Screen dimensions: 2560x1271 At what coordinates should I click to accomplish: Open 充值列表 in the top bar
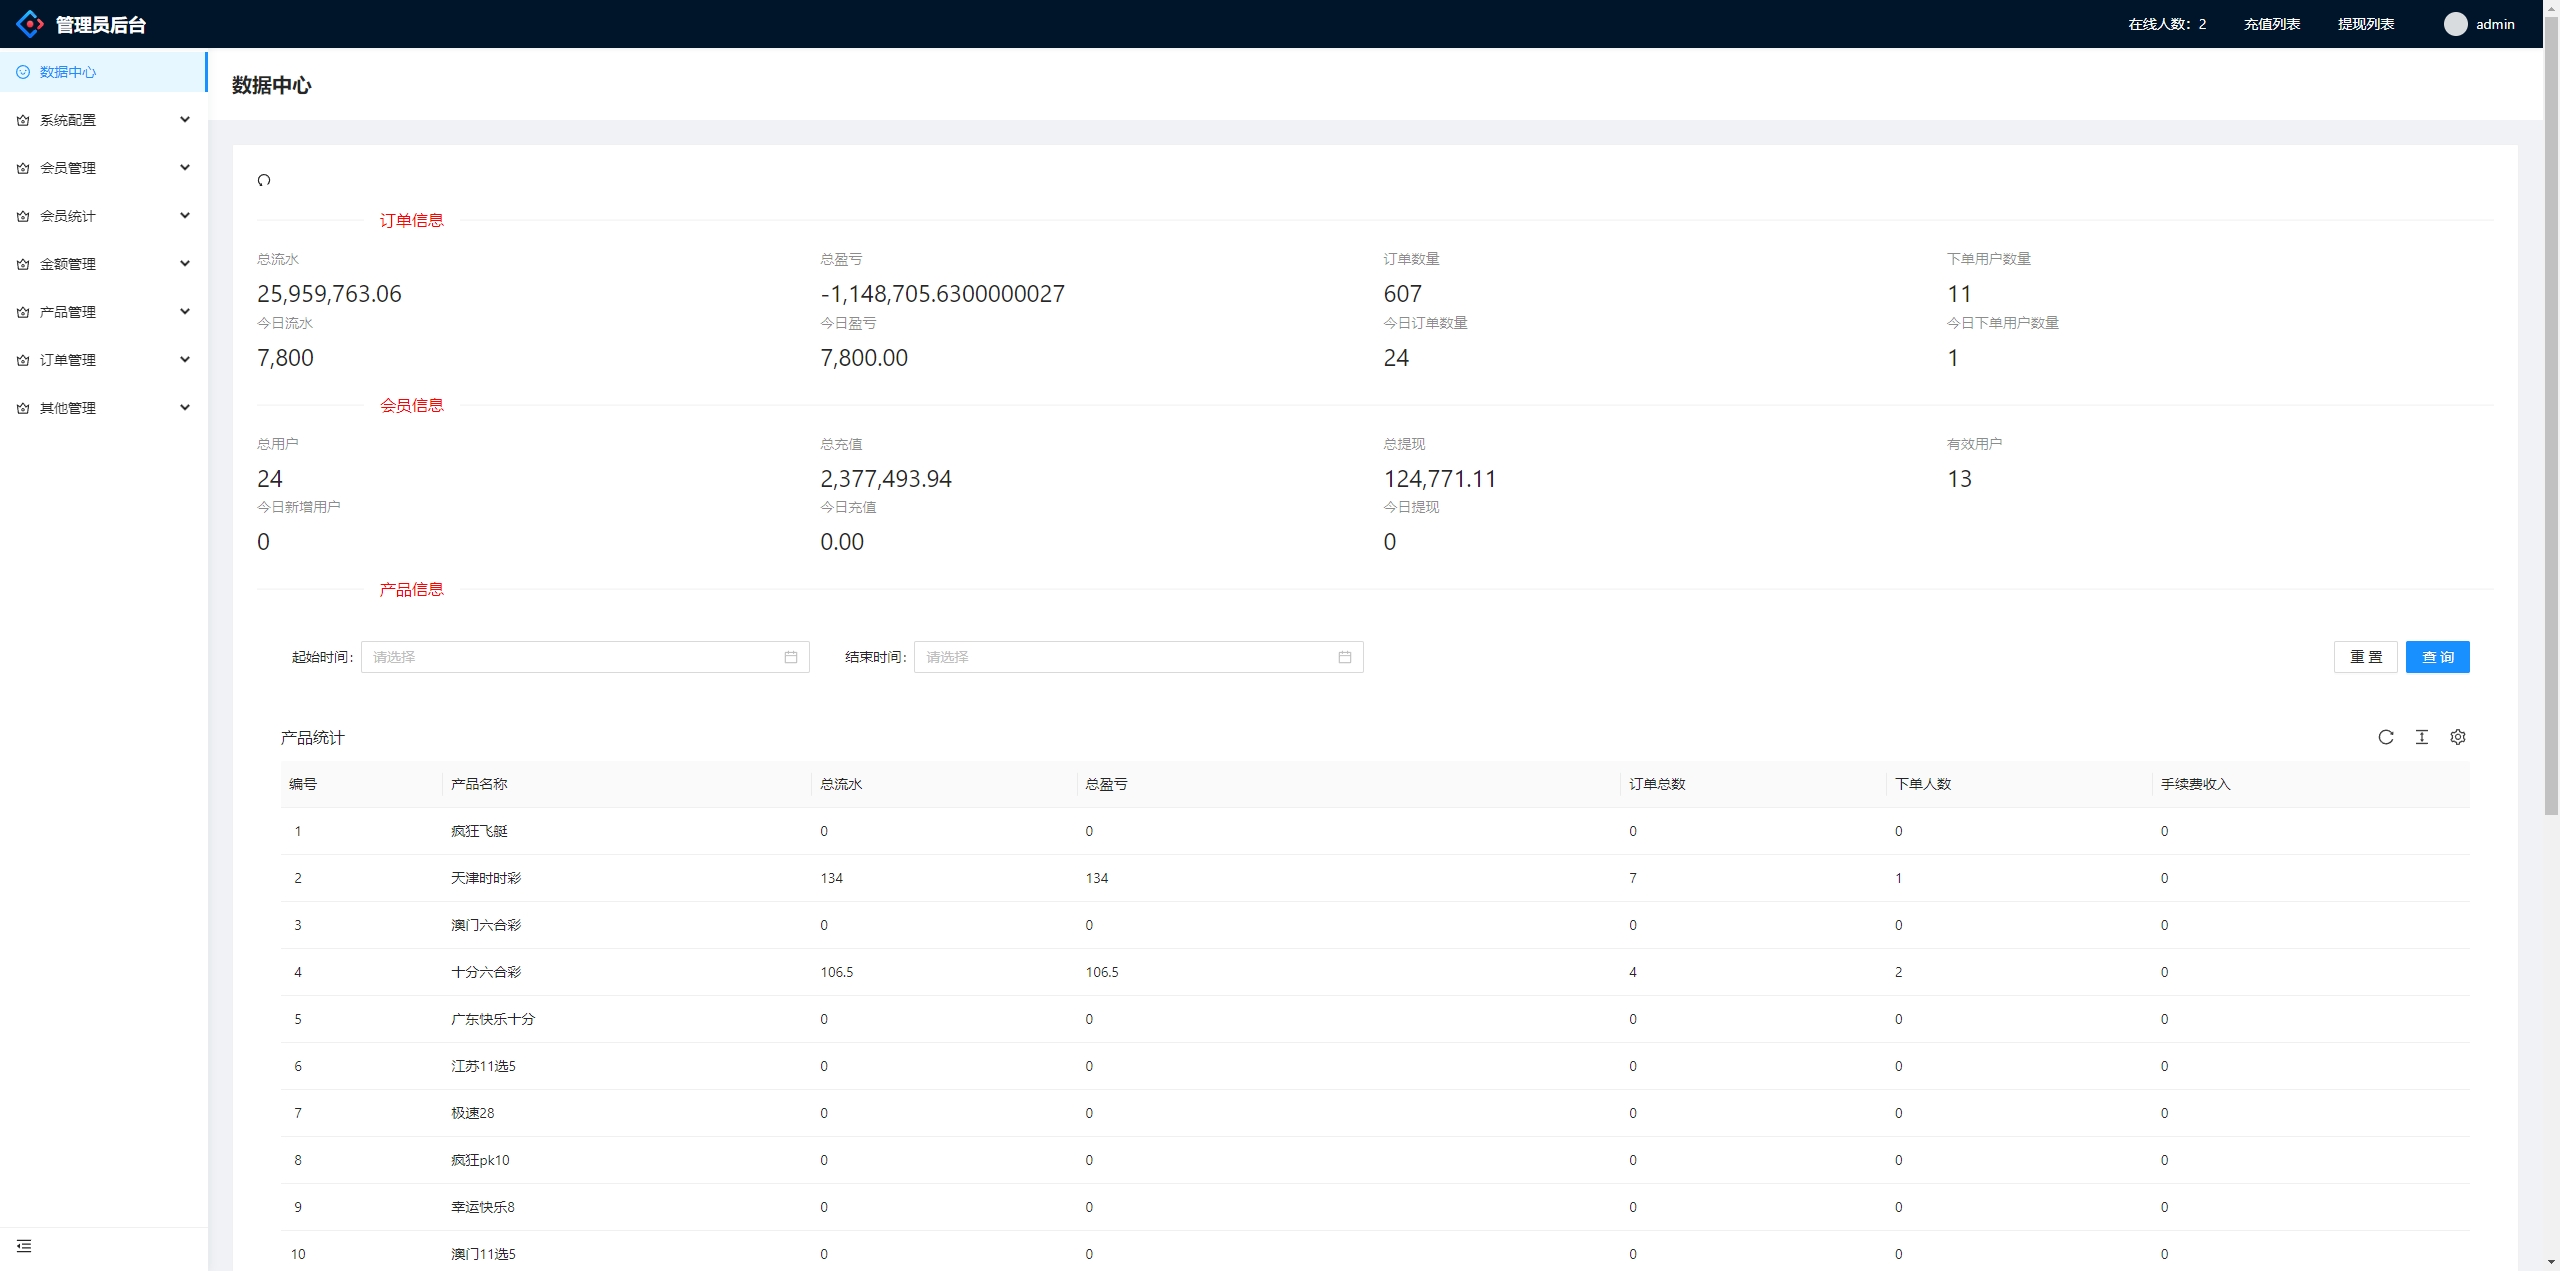click(2271, 24)
